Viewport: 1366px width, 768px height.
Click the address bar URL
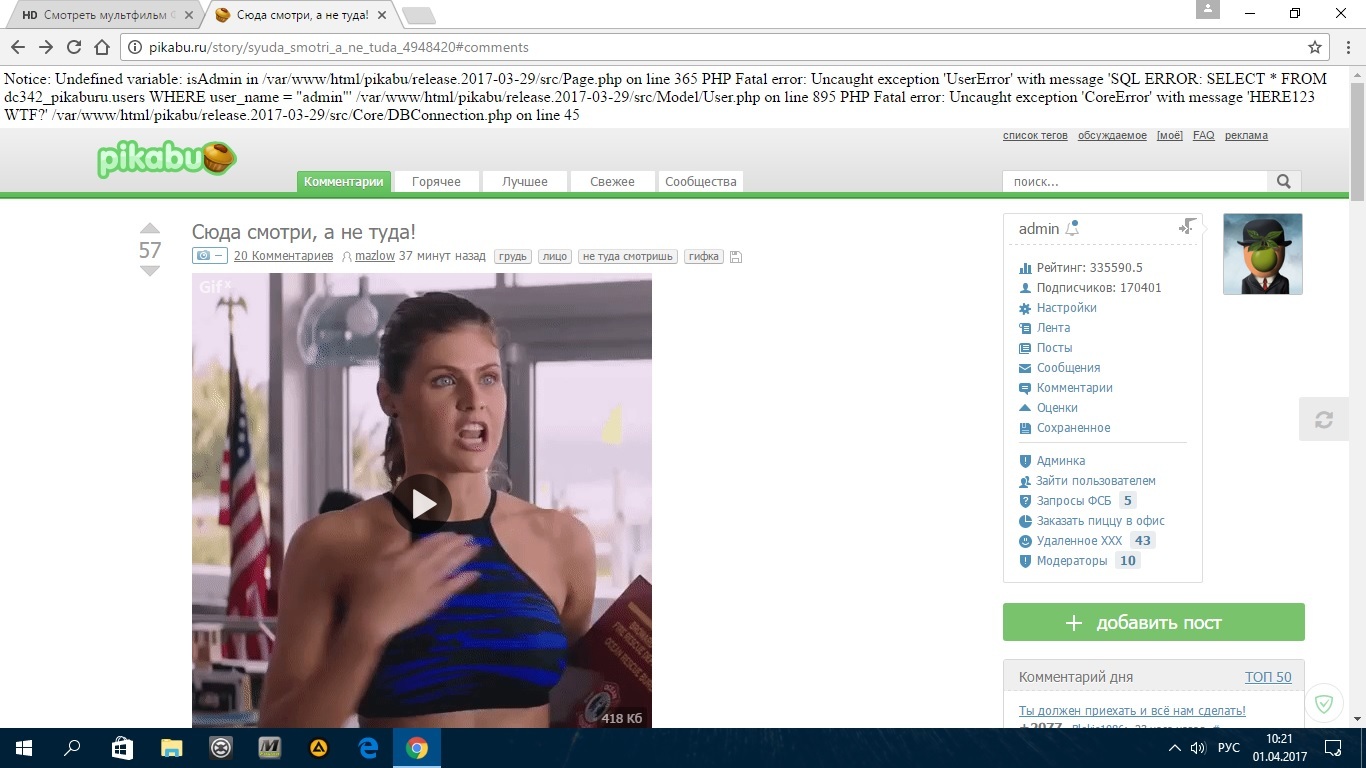(339, 47)
